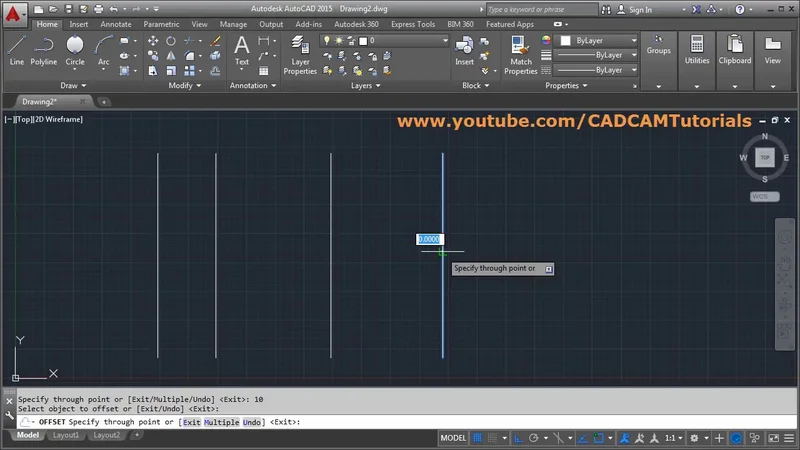Screen dimensions: 800x450
Task: Toggle Ortho mode in status bar
Action: pyautogui.click(x=518, y=438)
